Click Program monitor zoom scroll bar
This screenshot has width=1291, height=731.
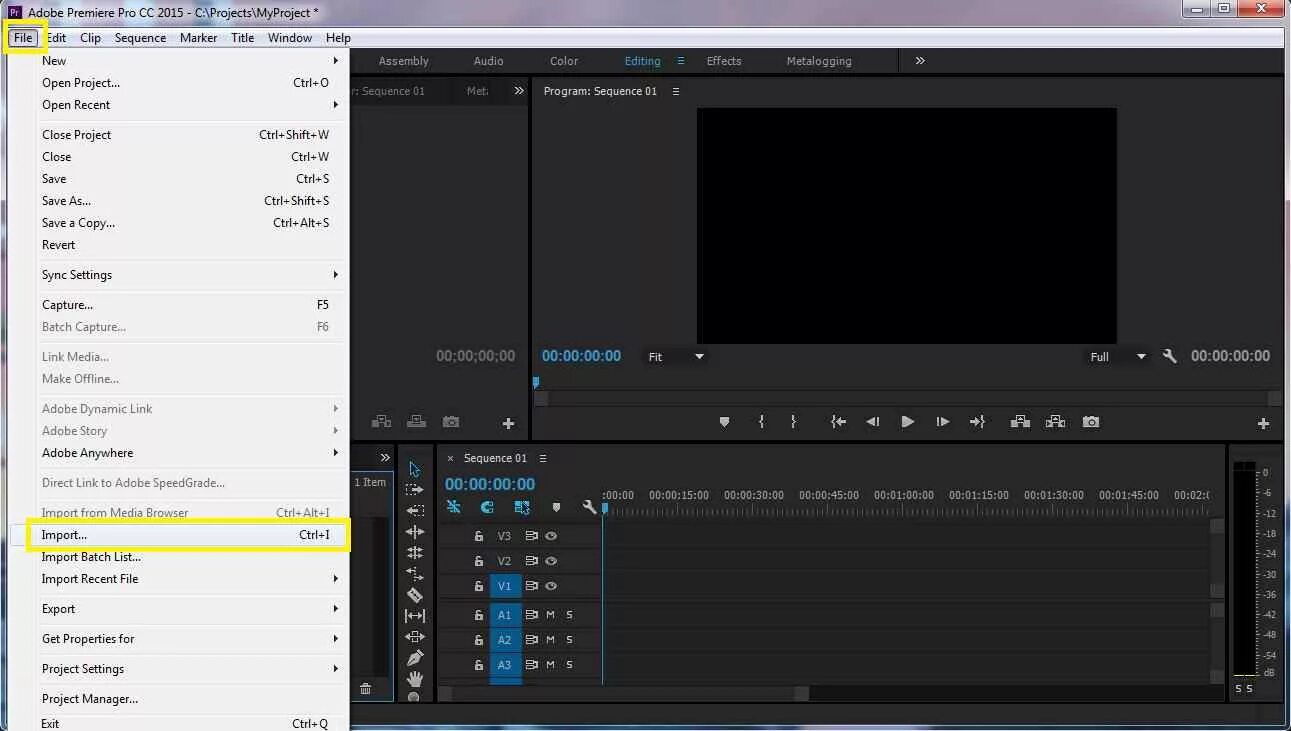tap(907, 398)
